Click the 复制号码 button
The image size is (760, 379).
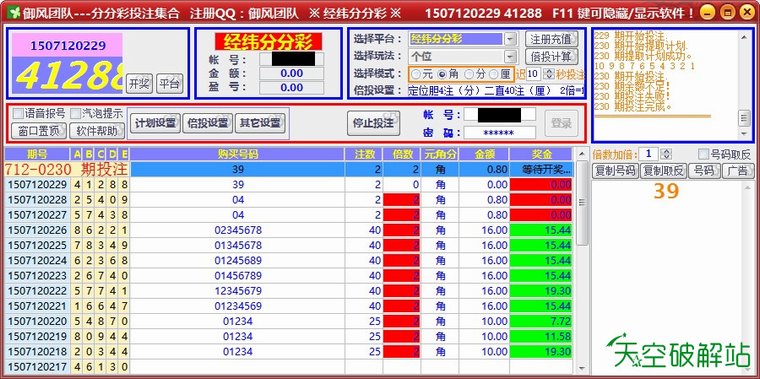[615, 171]
